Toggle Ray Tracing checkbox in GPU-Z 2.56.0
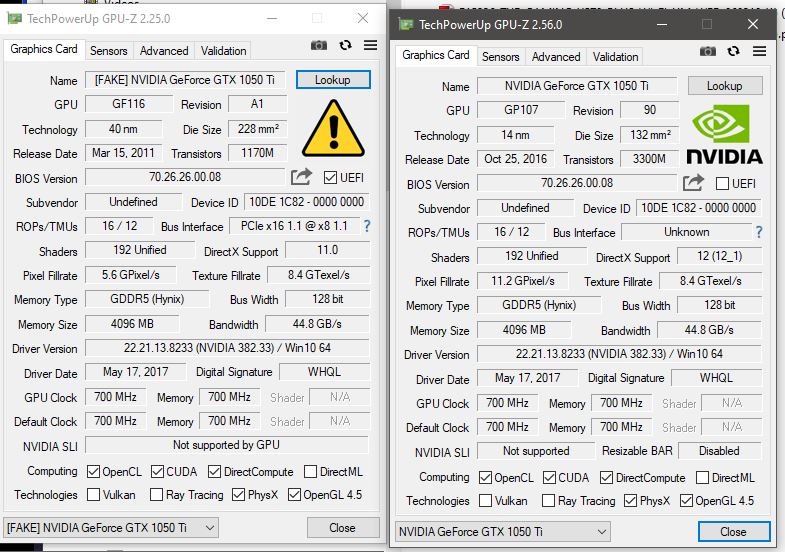This screenshot has width=785, height=552. (x=549, y=500)
